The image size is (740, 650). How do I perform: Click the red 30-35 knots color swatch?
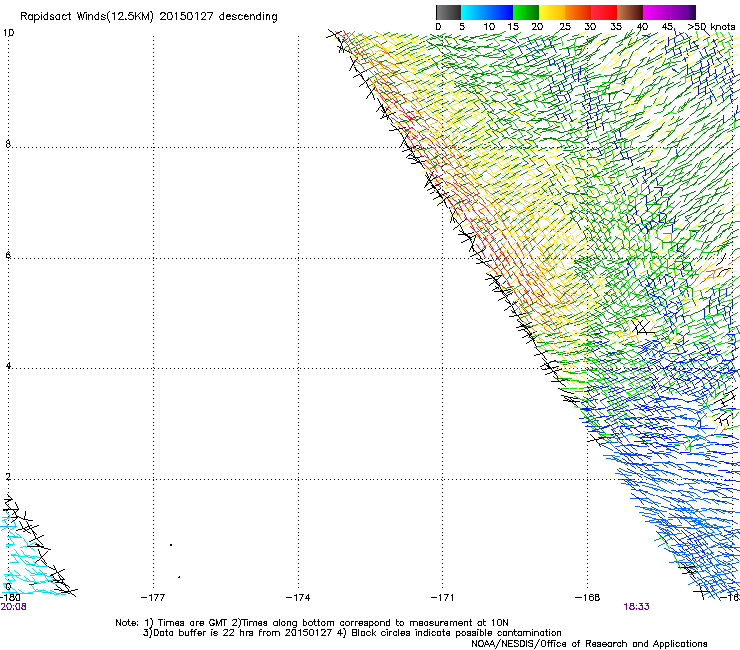[604, 12]
